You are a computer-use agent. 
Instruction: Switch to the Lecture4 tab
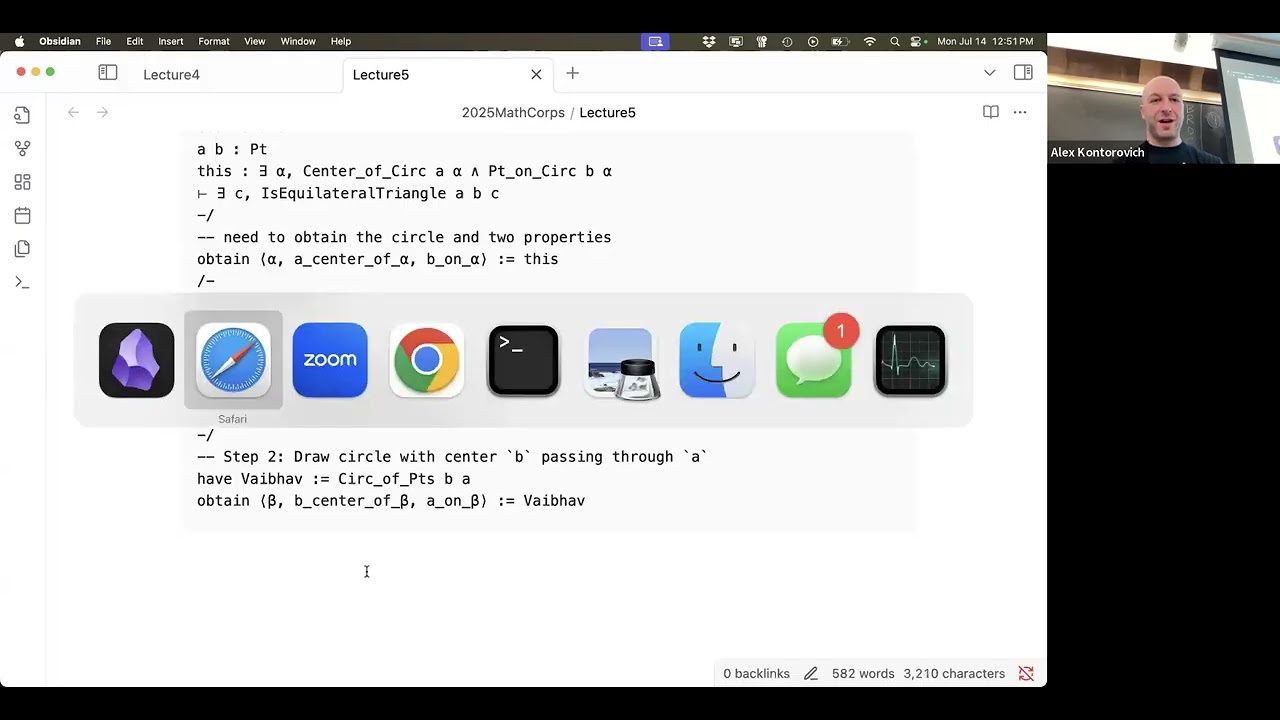click(x=172, y=74)
